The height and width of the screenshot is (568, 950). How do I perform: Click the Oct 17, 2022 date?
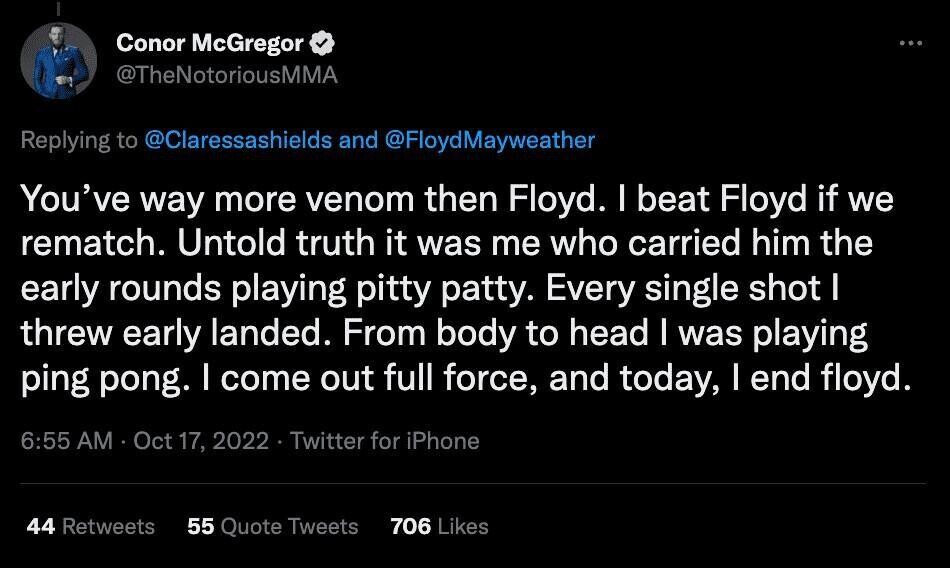tap(201, 441)
